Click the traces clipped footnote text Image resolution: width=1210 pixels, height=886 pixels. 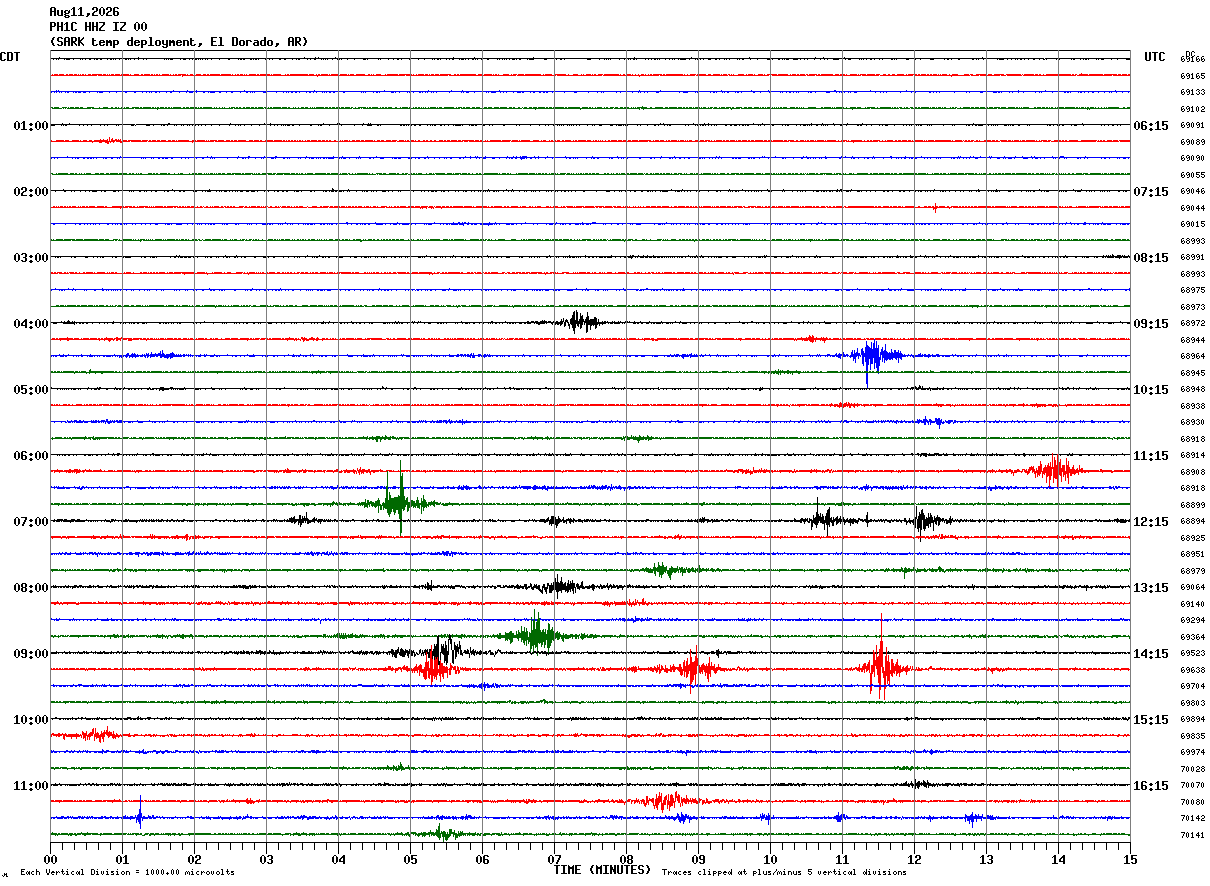click(784, 872)
